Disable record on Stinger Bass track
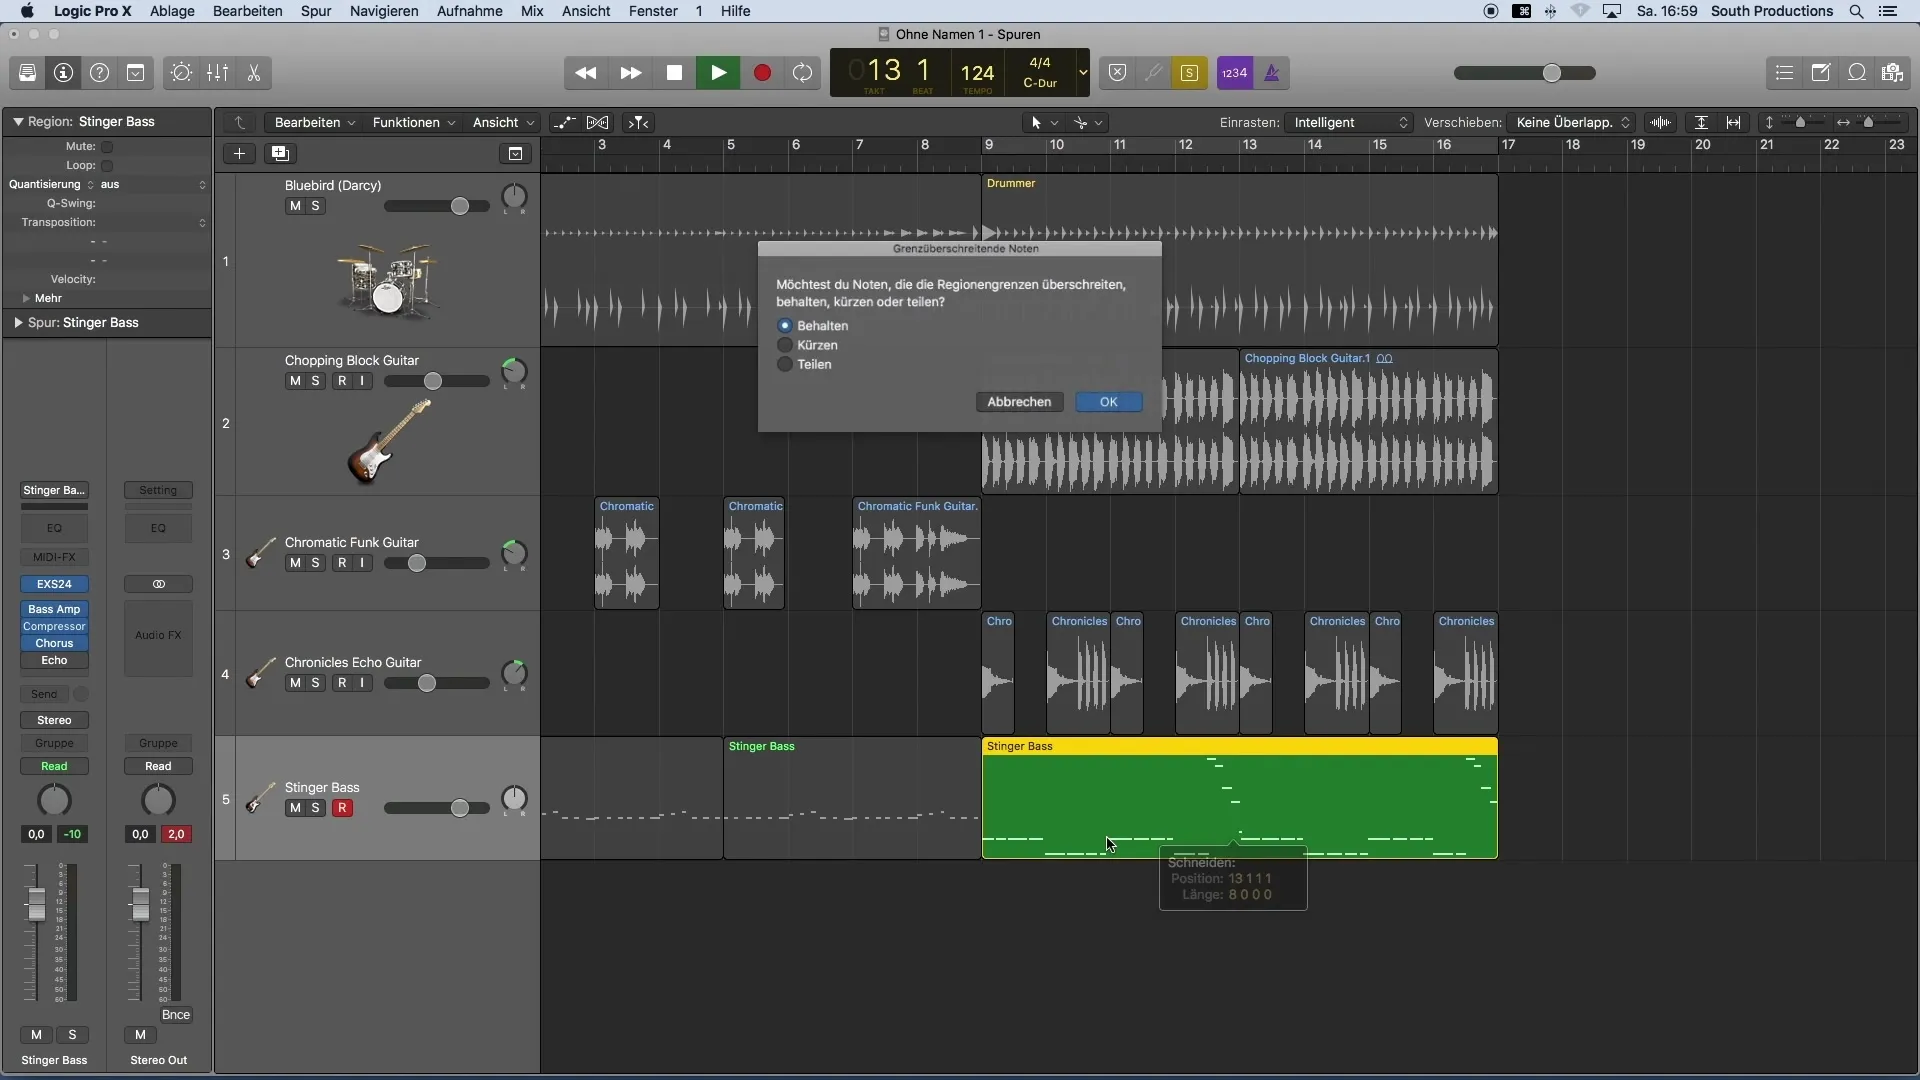This screenshot has width=1920, height=1080. click(x=342, y=808)
